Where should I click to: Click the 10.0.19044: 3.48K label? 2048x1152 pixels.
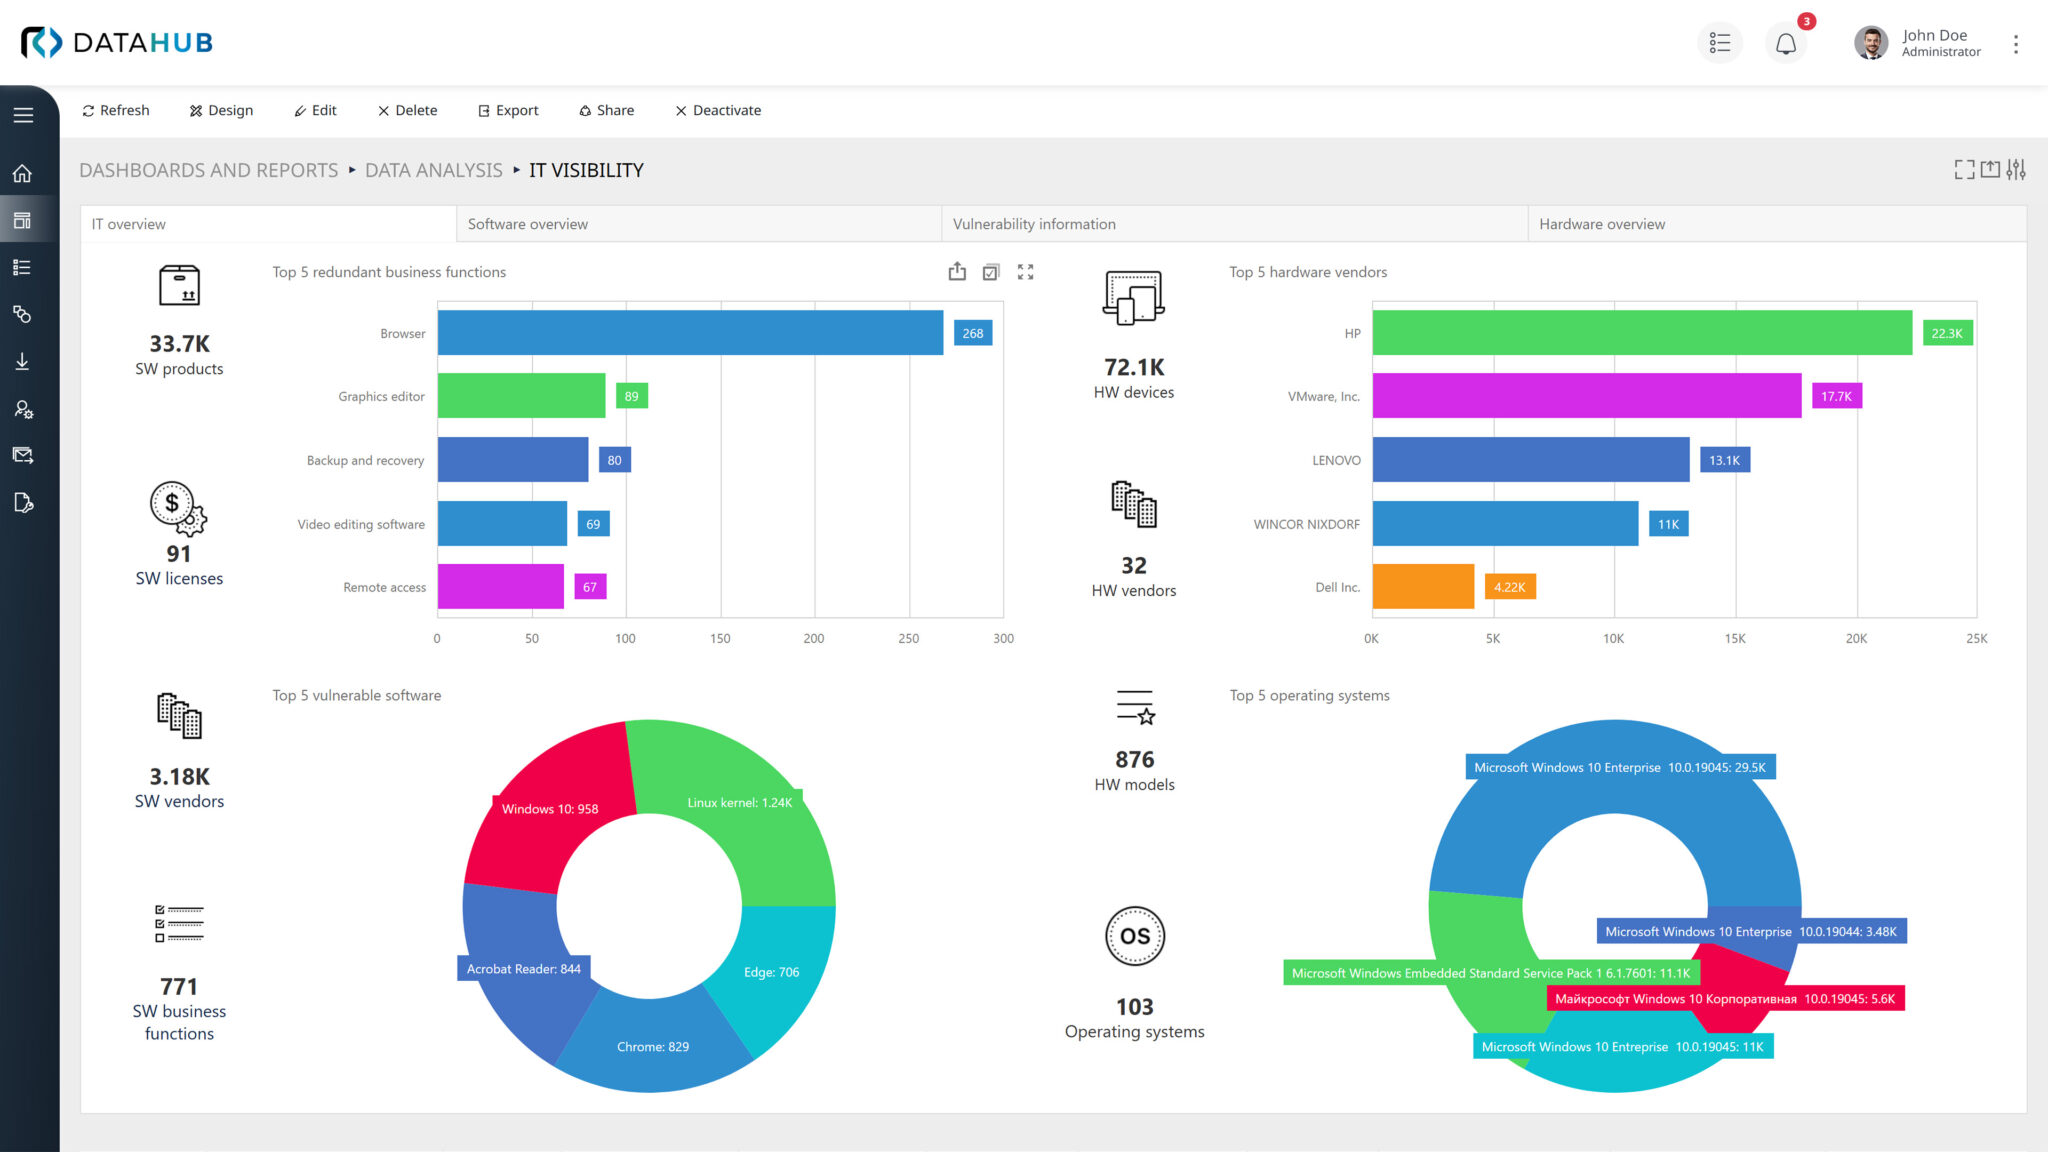tap(1751, 931)
